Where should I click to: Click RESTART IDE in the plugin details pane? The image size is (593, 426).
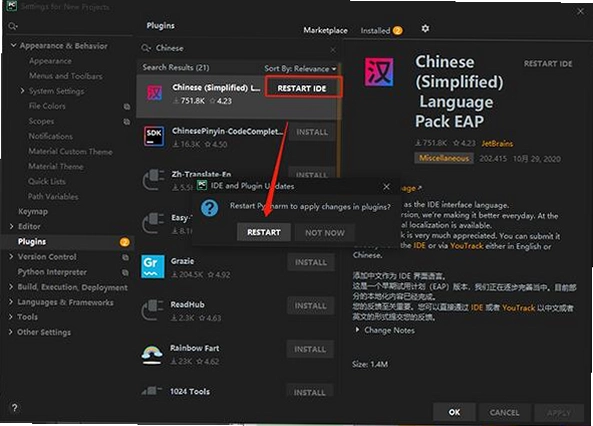(548, 64)
